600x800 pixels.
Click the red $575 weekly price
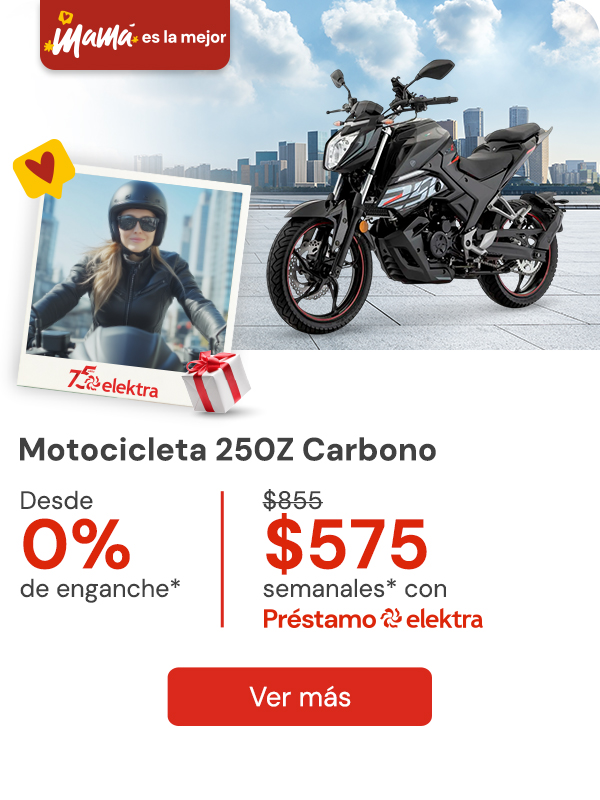[346, 544]
